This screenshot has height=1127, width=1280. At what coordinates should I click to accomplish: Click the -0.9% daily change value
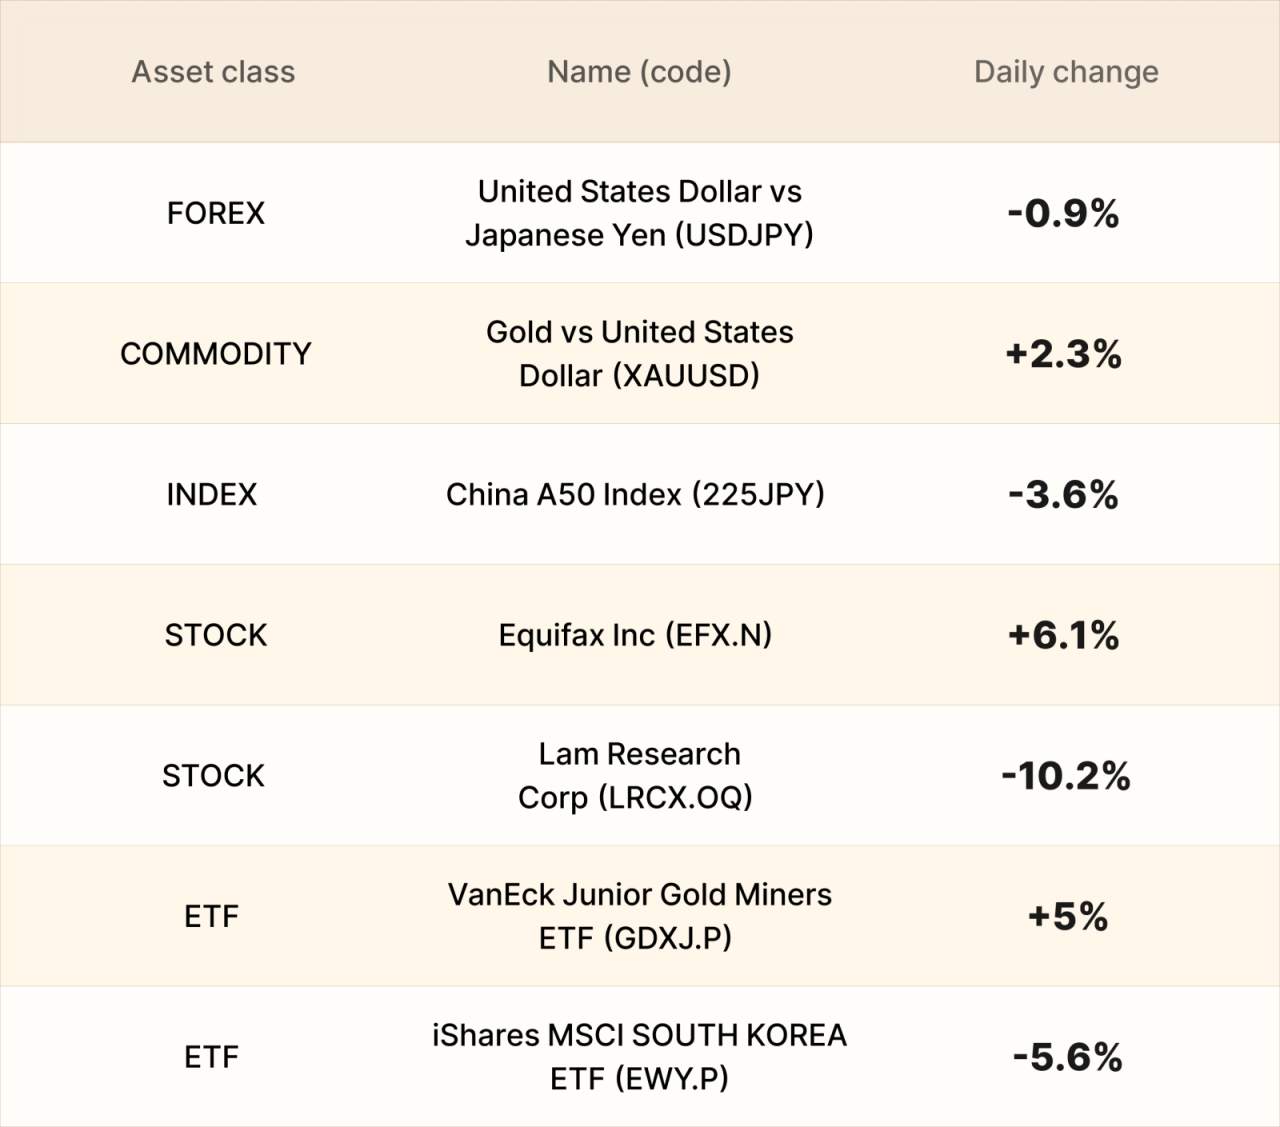click(1063, 213)
